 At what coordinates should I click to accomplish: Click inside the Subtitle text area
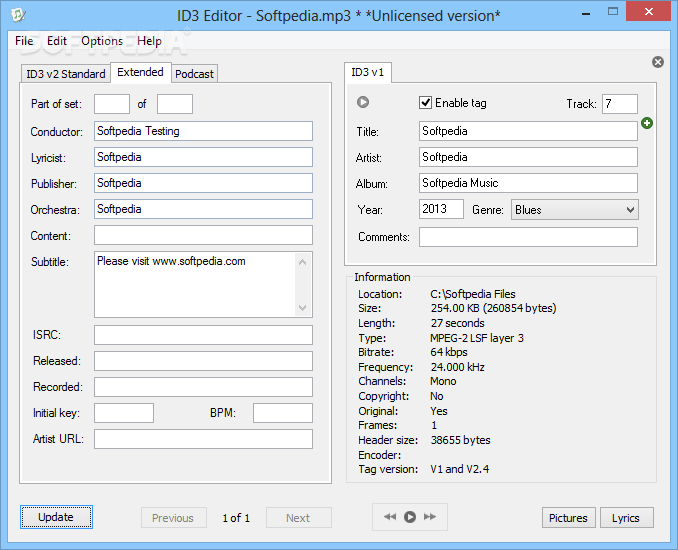coord(195,285)
